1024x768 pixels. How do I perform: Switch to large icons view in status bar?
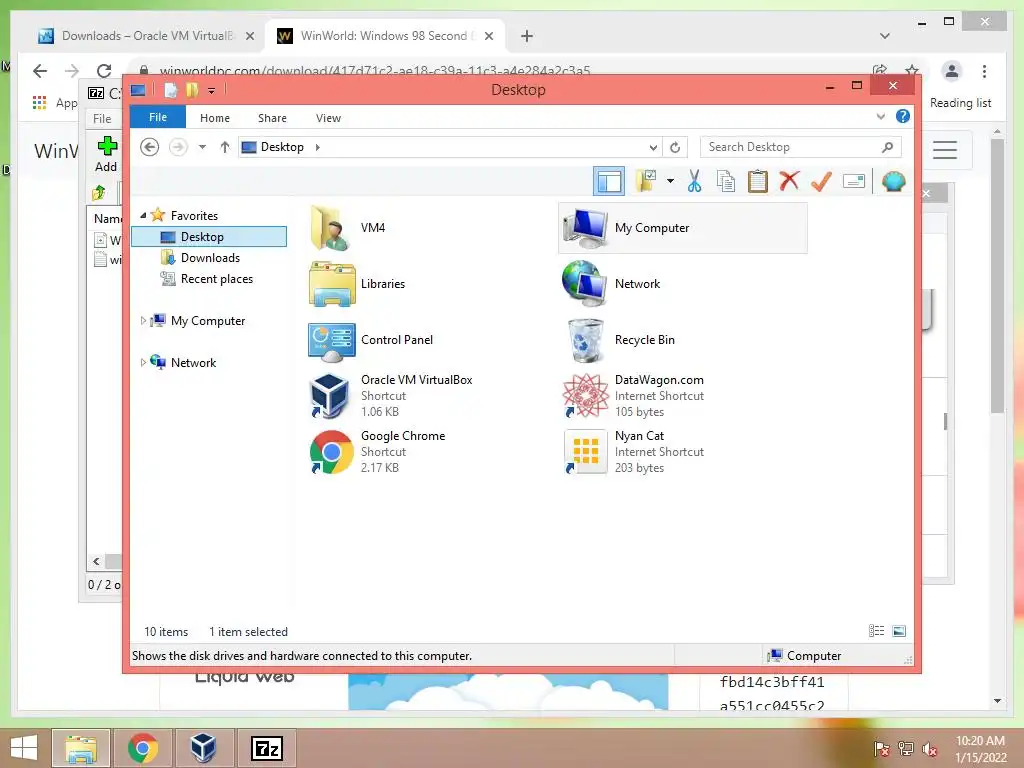(x=899, y=631)
